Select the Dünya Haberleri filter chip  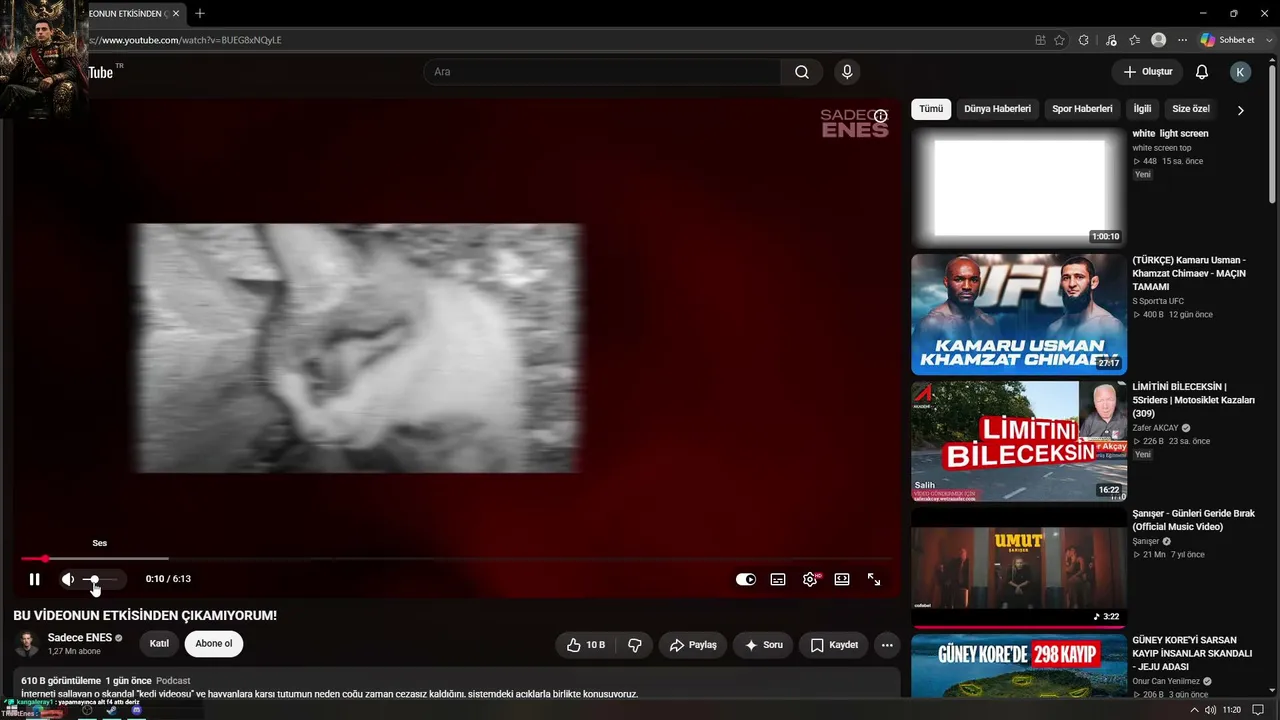(997, 109)
